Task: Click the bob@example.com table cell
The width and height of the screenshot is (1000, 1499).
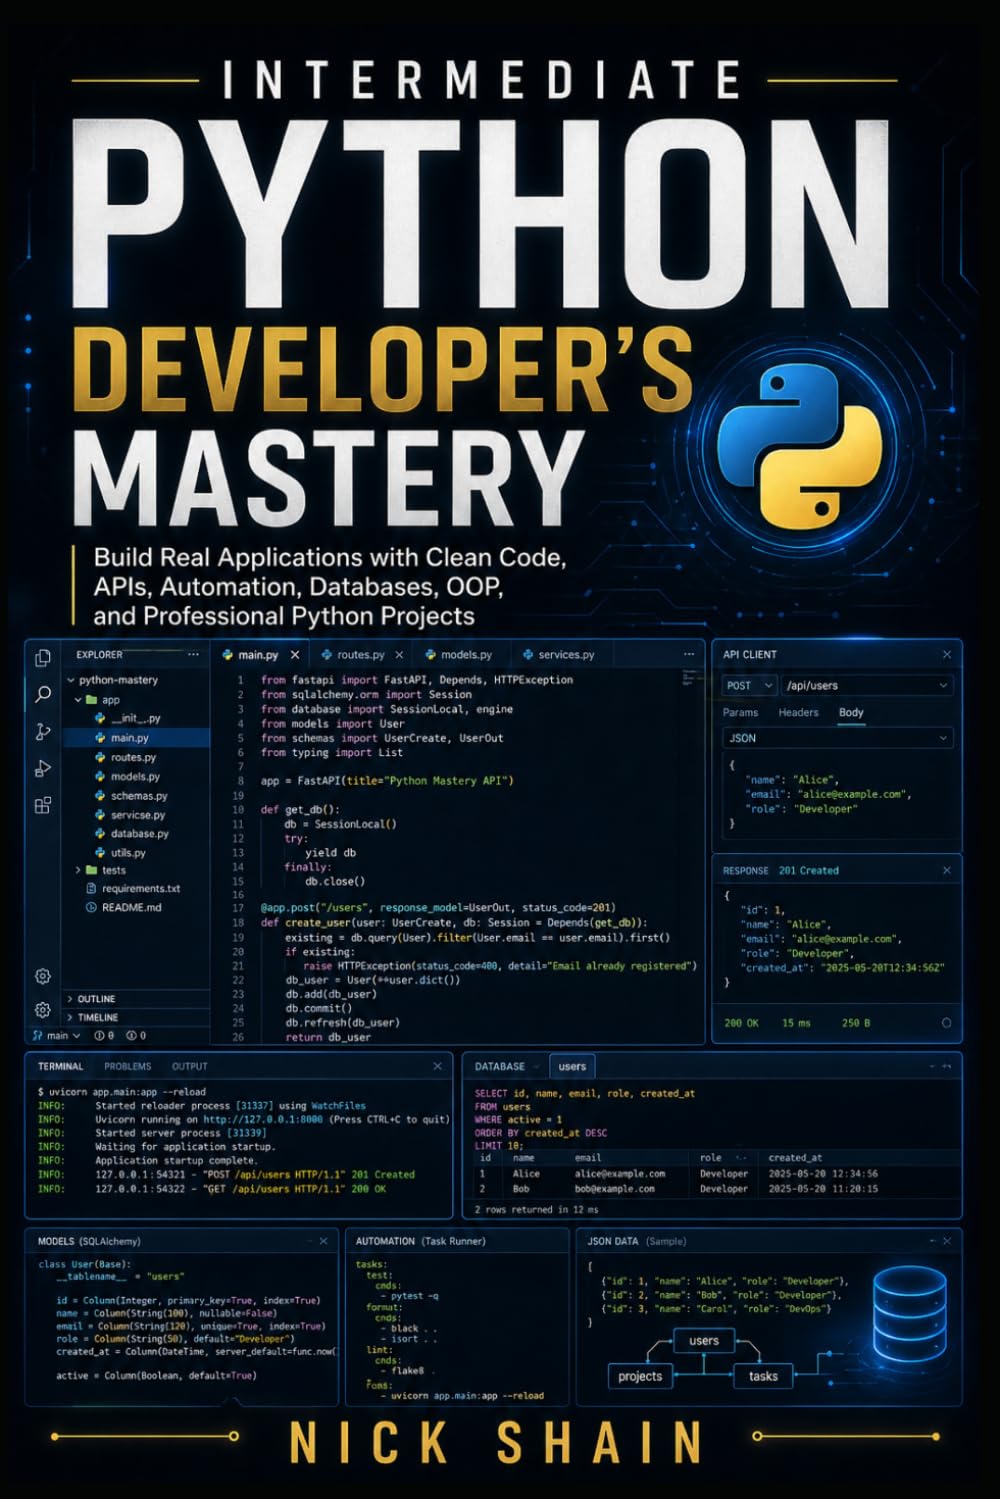Action: coord(615,1189)
